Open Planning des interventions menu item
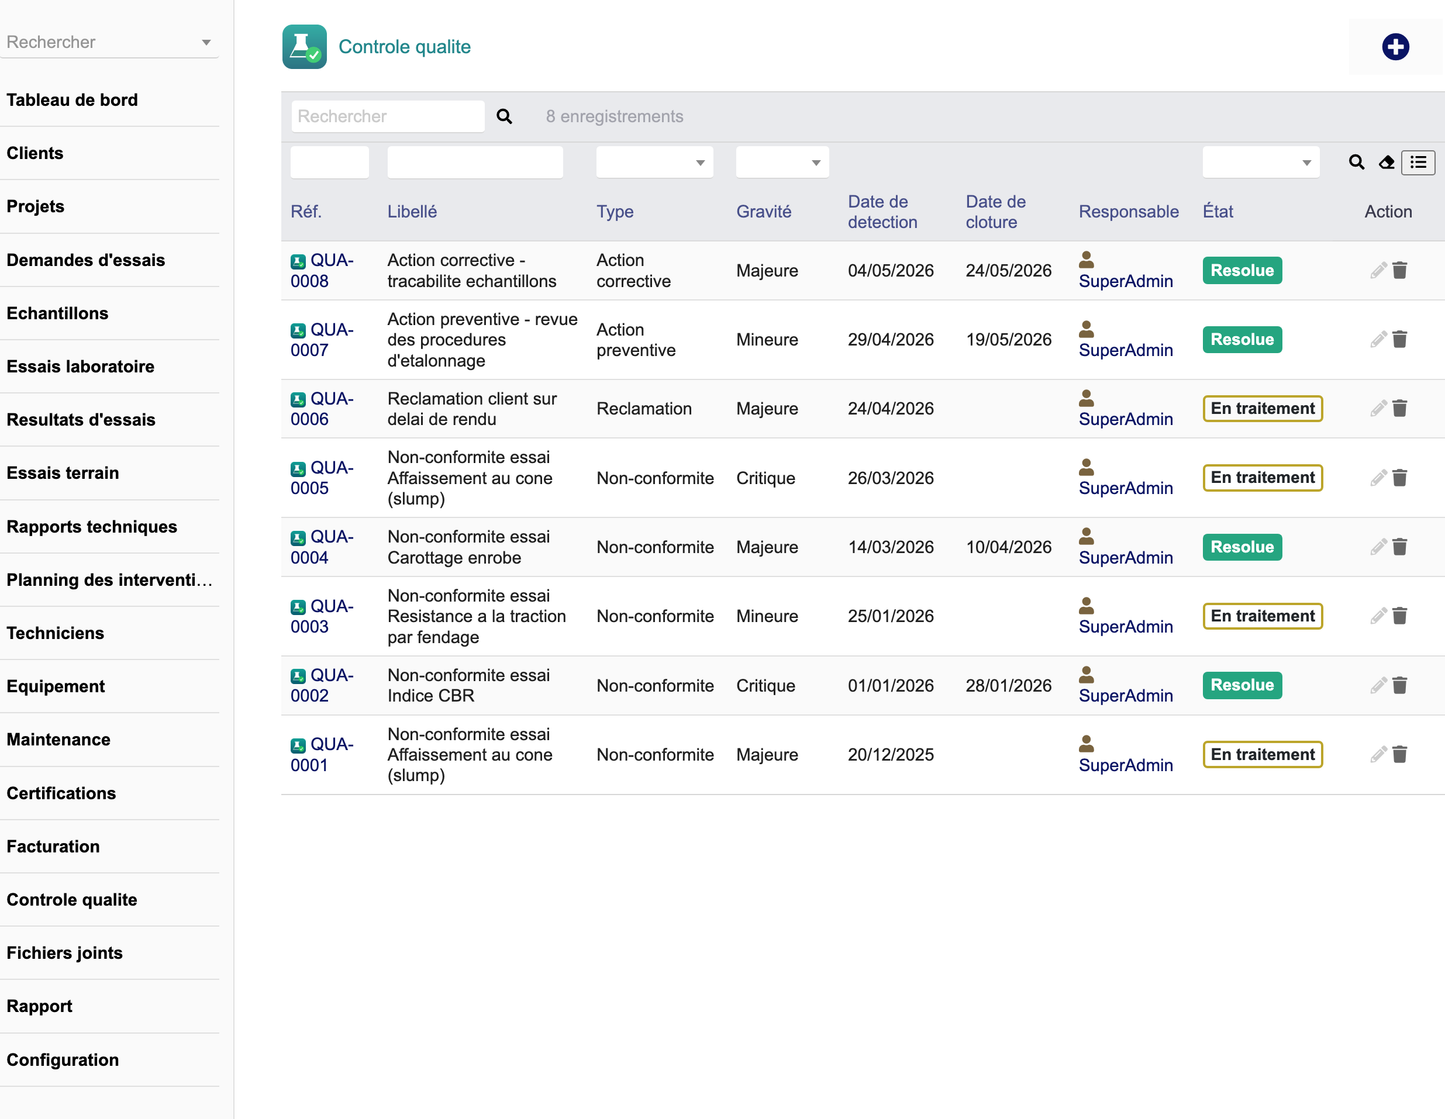Image resolution: width=1445 pixels, height=1119 pixels. point(109,580)
